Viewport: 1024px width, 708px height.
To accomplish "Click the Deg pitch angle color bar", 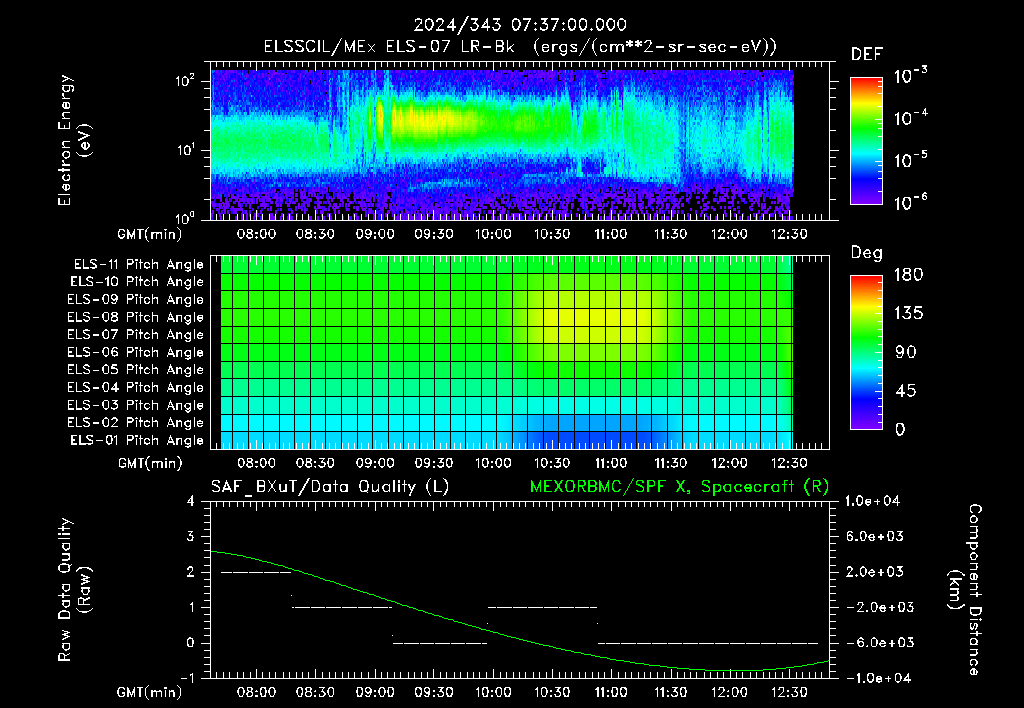I will coord(866,352).
